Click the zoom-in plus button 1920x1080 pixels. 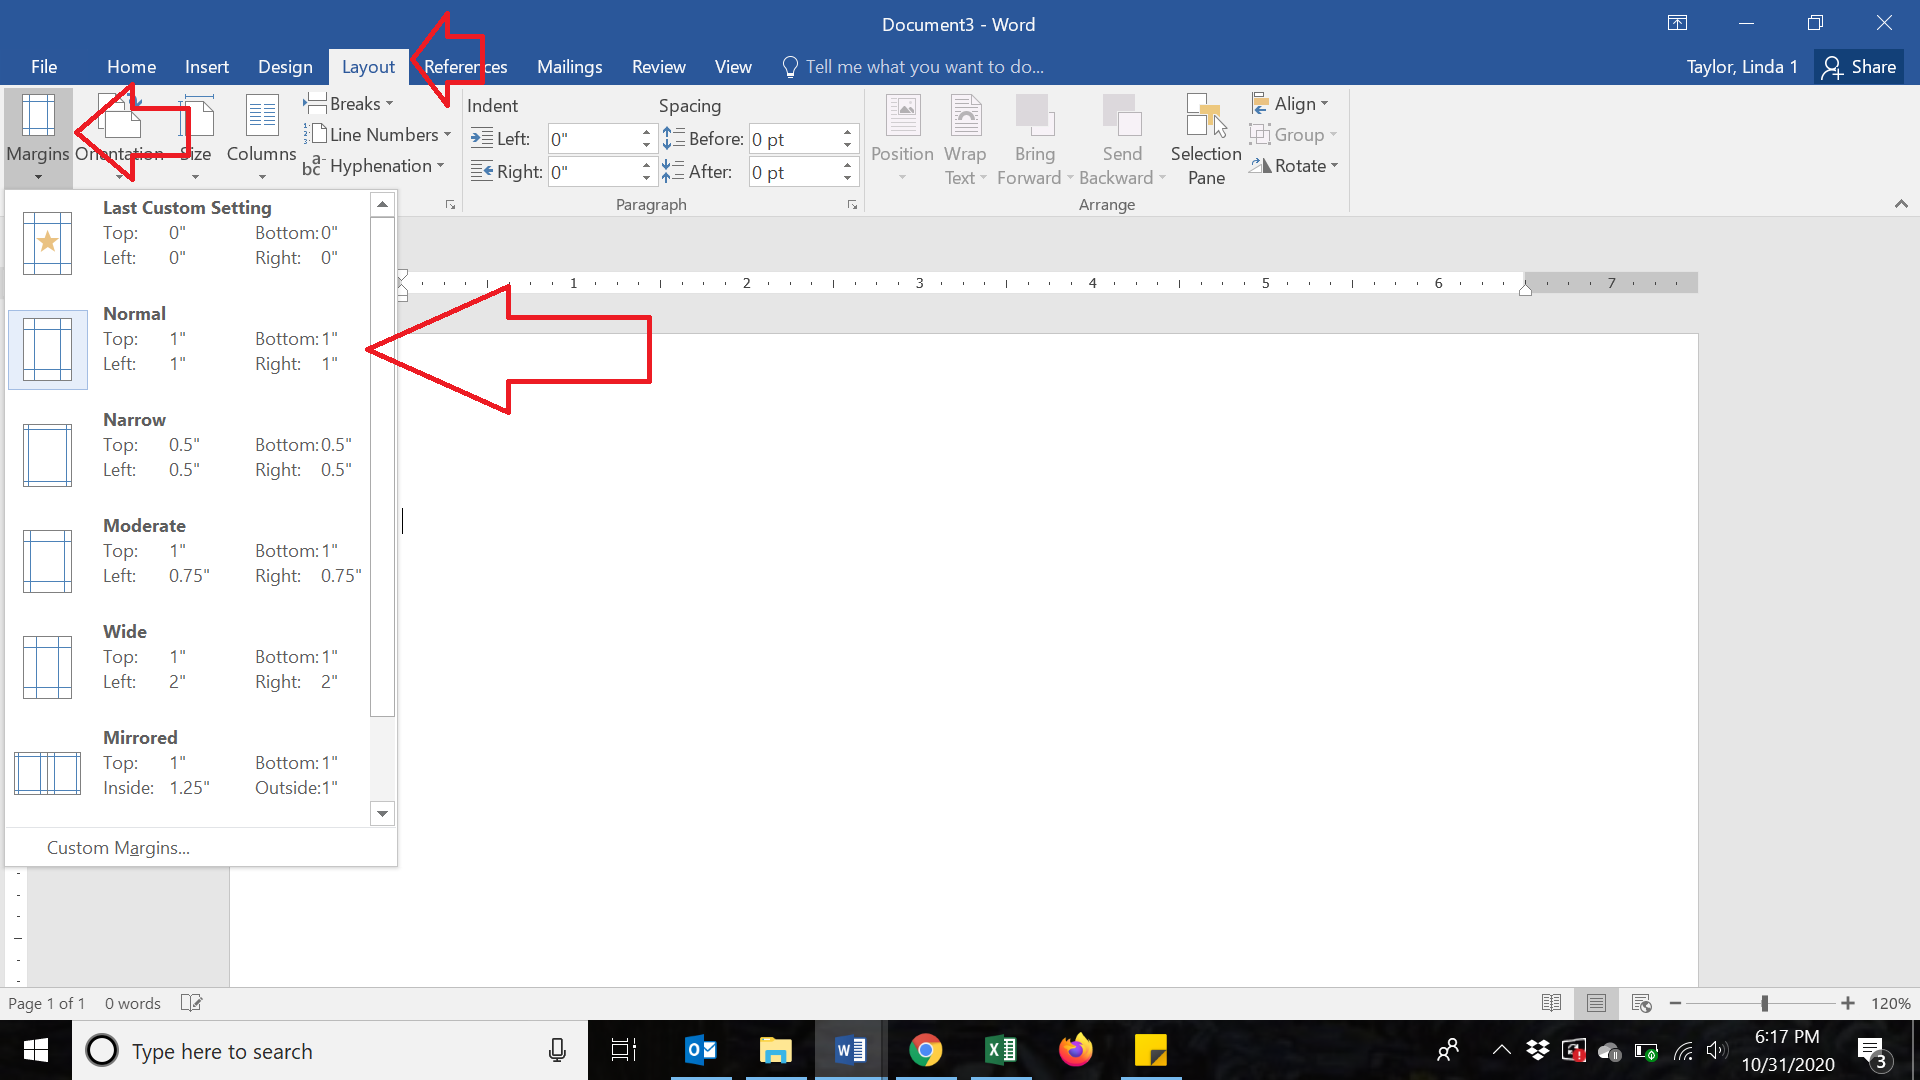[x=1847, y=1003]
